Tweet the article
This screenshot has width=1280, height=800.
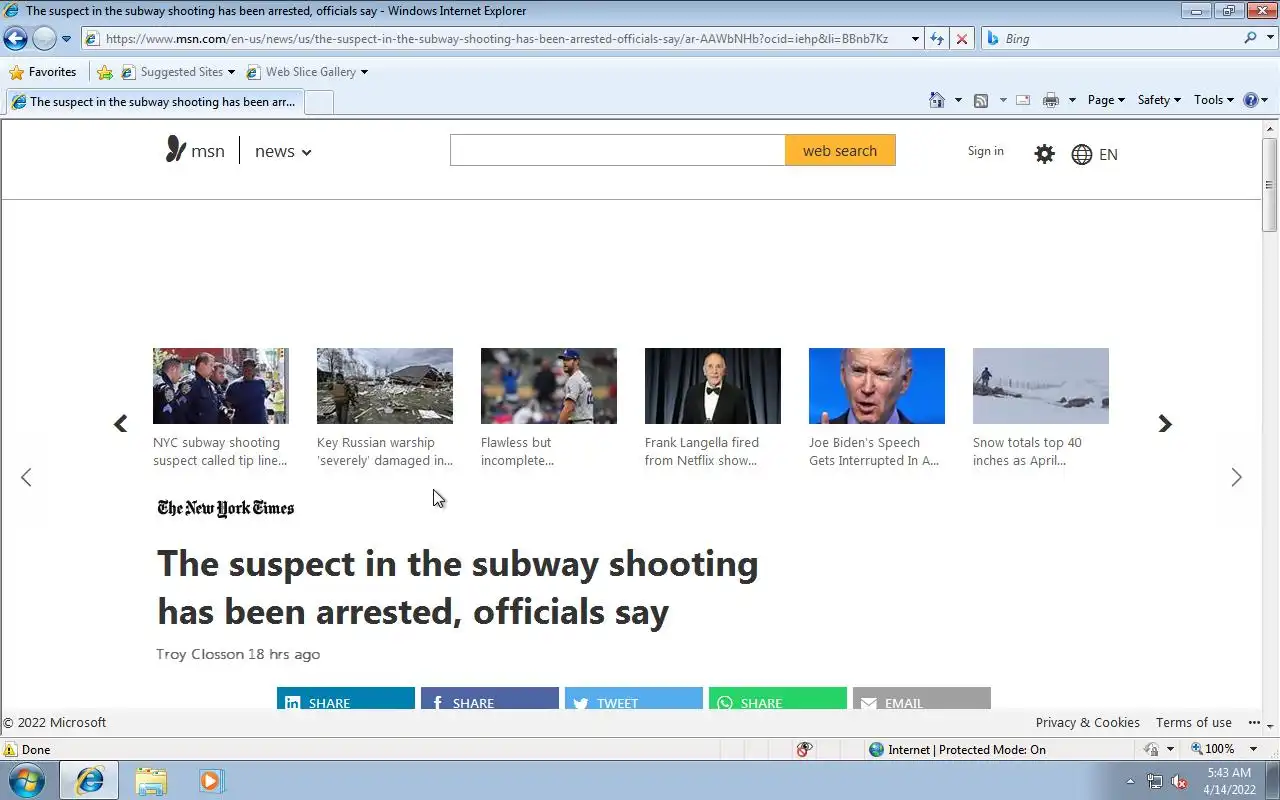tap(634, 698)
